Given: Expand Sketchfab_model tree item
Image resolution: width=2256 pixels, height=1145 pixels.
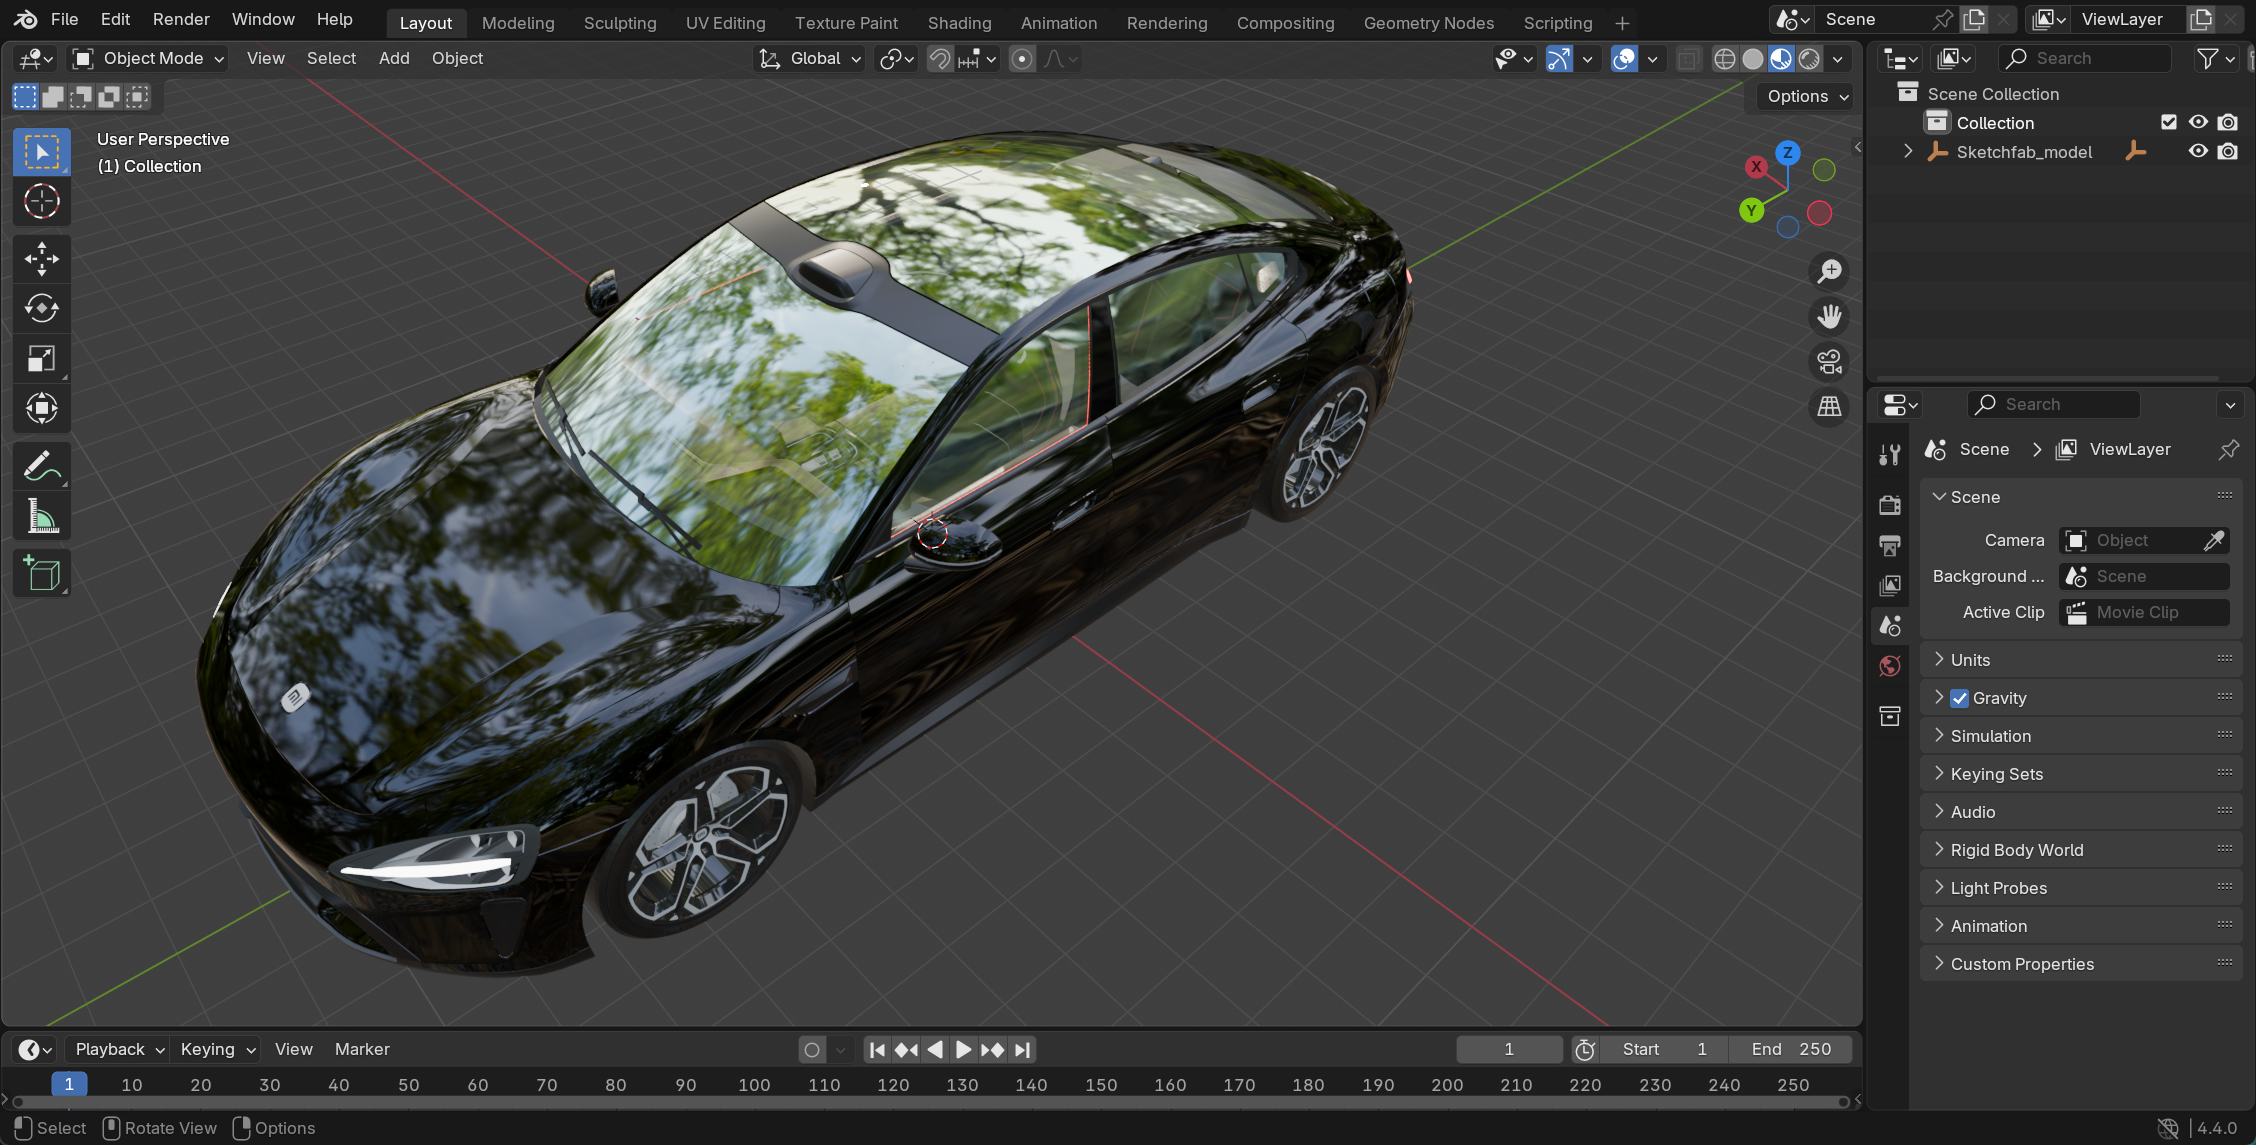Looking at the screenshot, I should (1908, 151).
